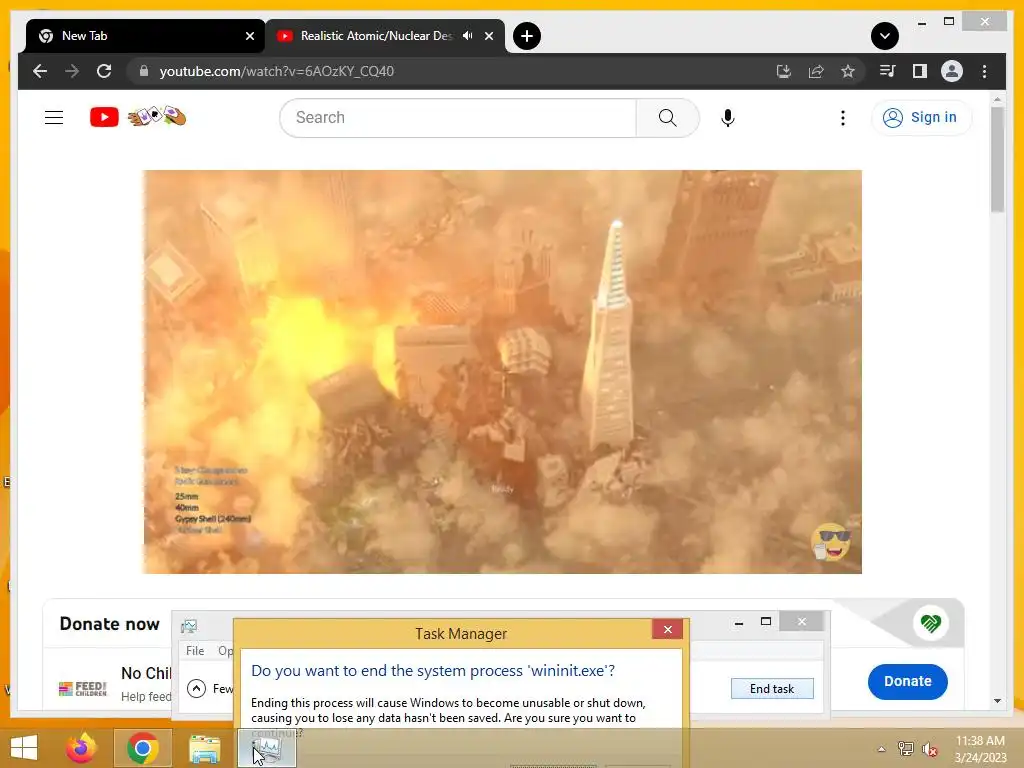The height and width of the screenshot is (768, 1024).
Task: Open the File menu in Task Manager
Action: (x=195, y=650)
